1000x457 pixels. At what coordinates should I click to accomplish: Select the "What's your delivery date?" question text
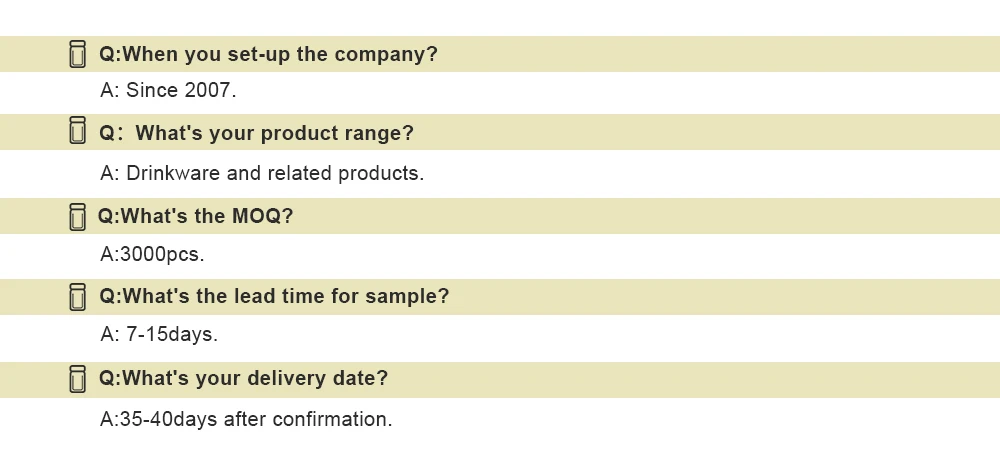[243, 379]
